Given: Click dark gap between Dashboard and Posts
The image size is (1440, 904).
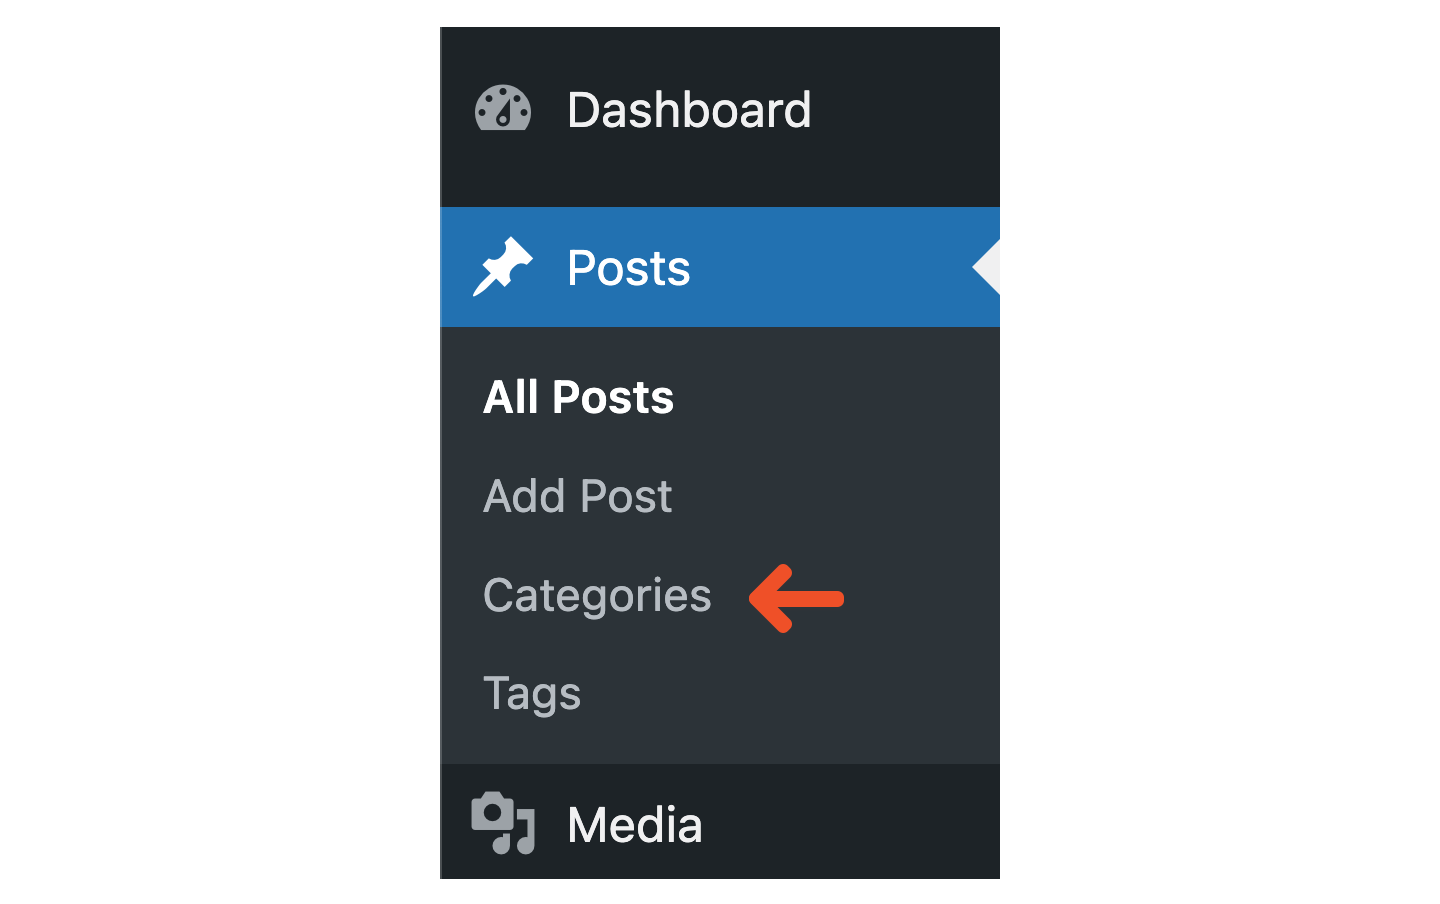Looking at the screenshot, I should coord(720,180).
